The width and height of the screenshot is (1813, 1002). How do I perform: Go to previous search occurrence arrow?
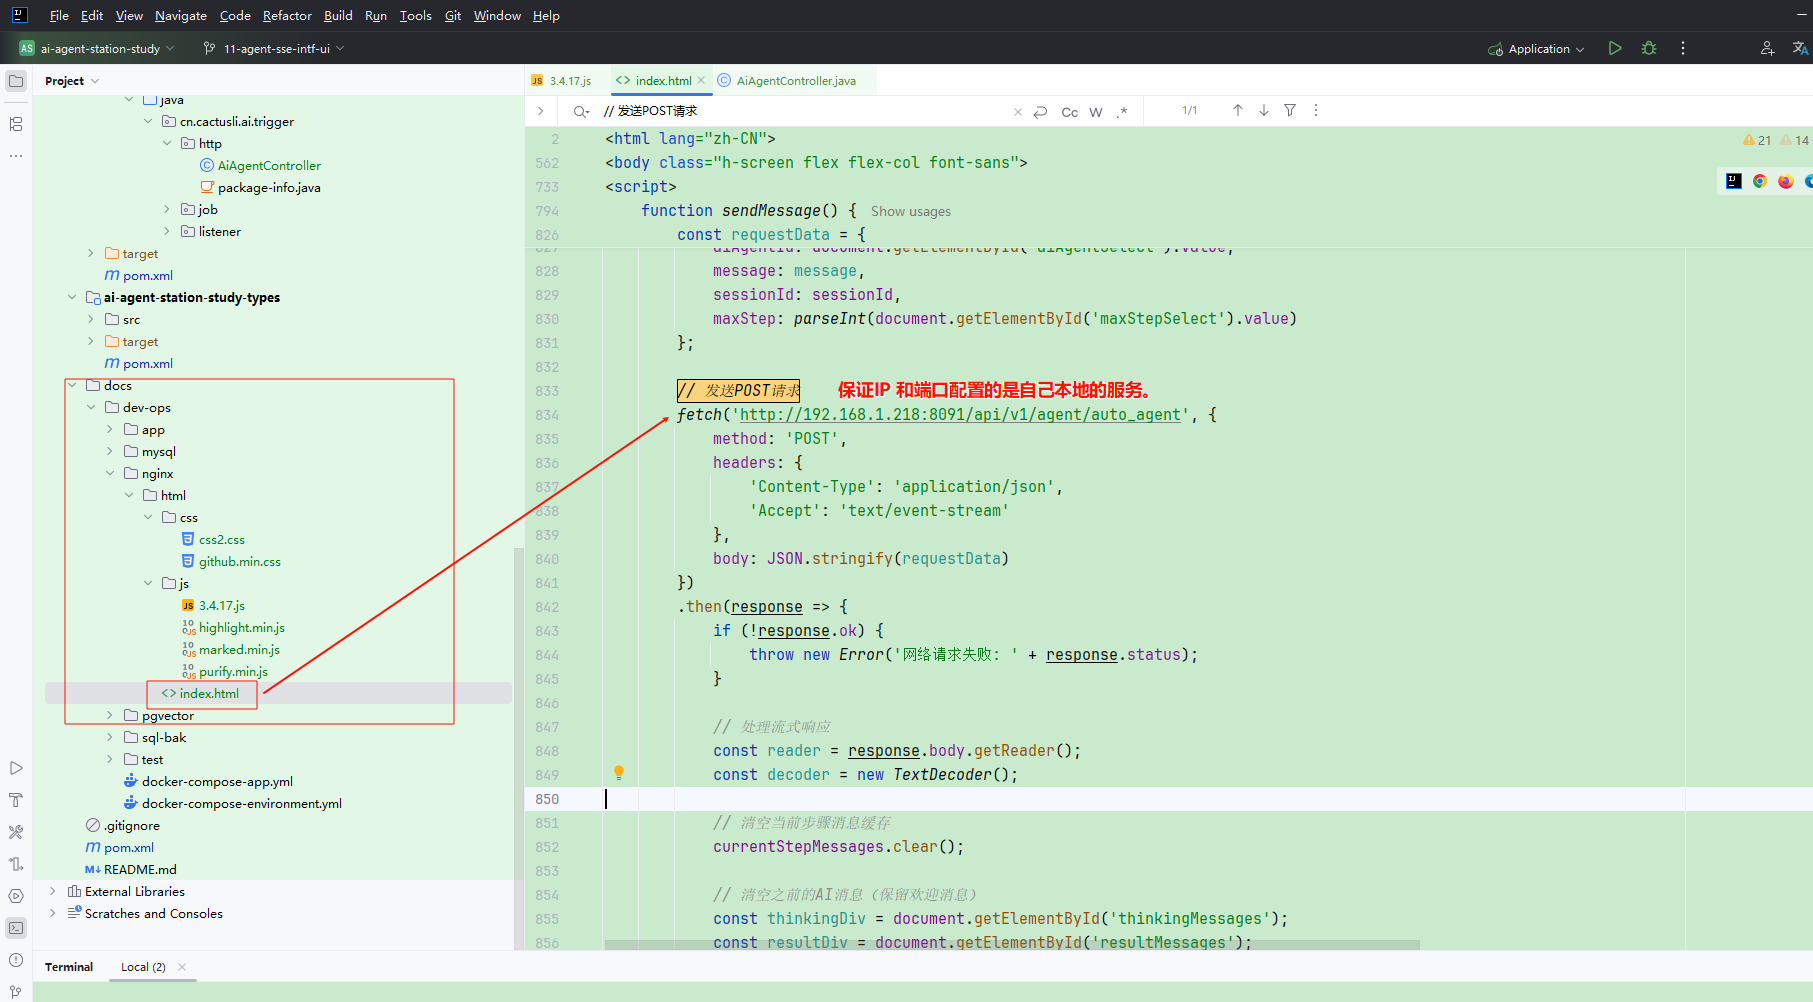(1238, 111)
